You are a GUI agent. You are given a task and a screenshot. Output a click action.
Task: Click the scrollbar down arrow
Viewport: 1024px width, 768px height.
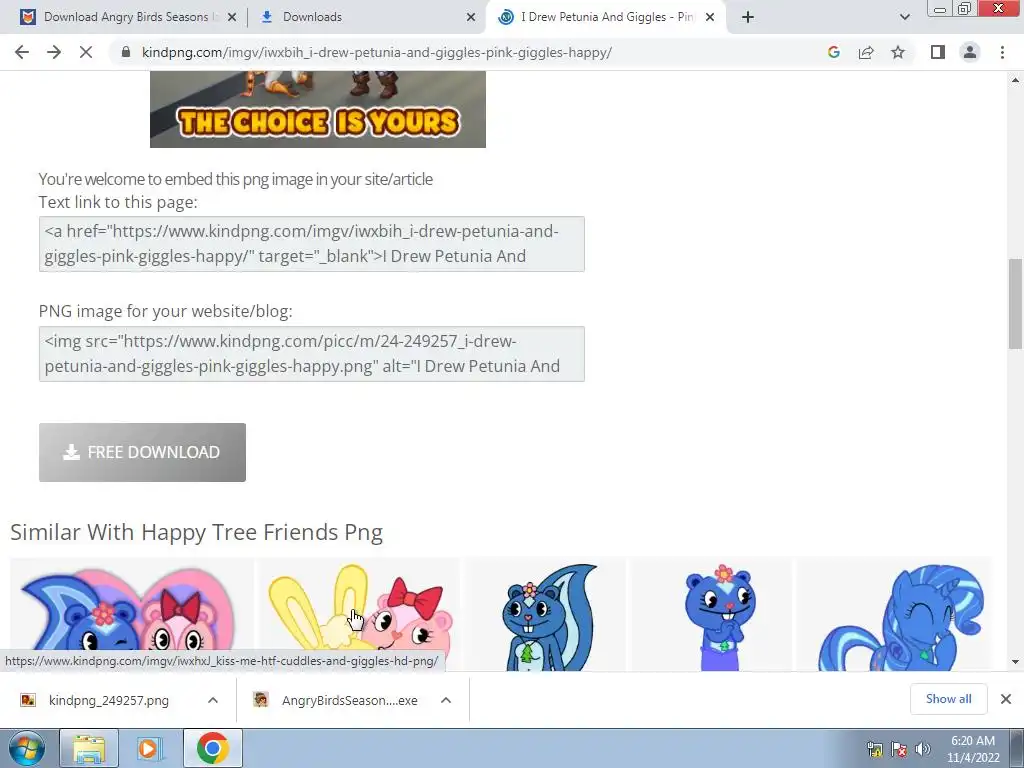pos(1015,662)
